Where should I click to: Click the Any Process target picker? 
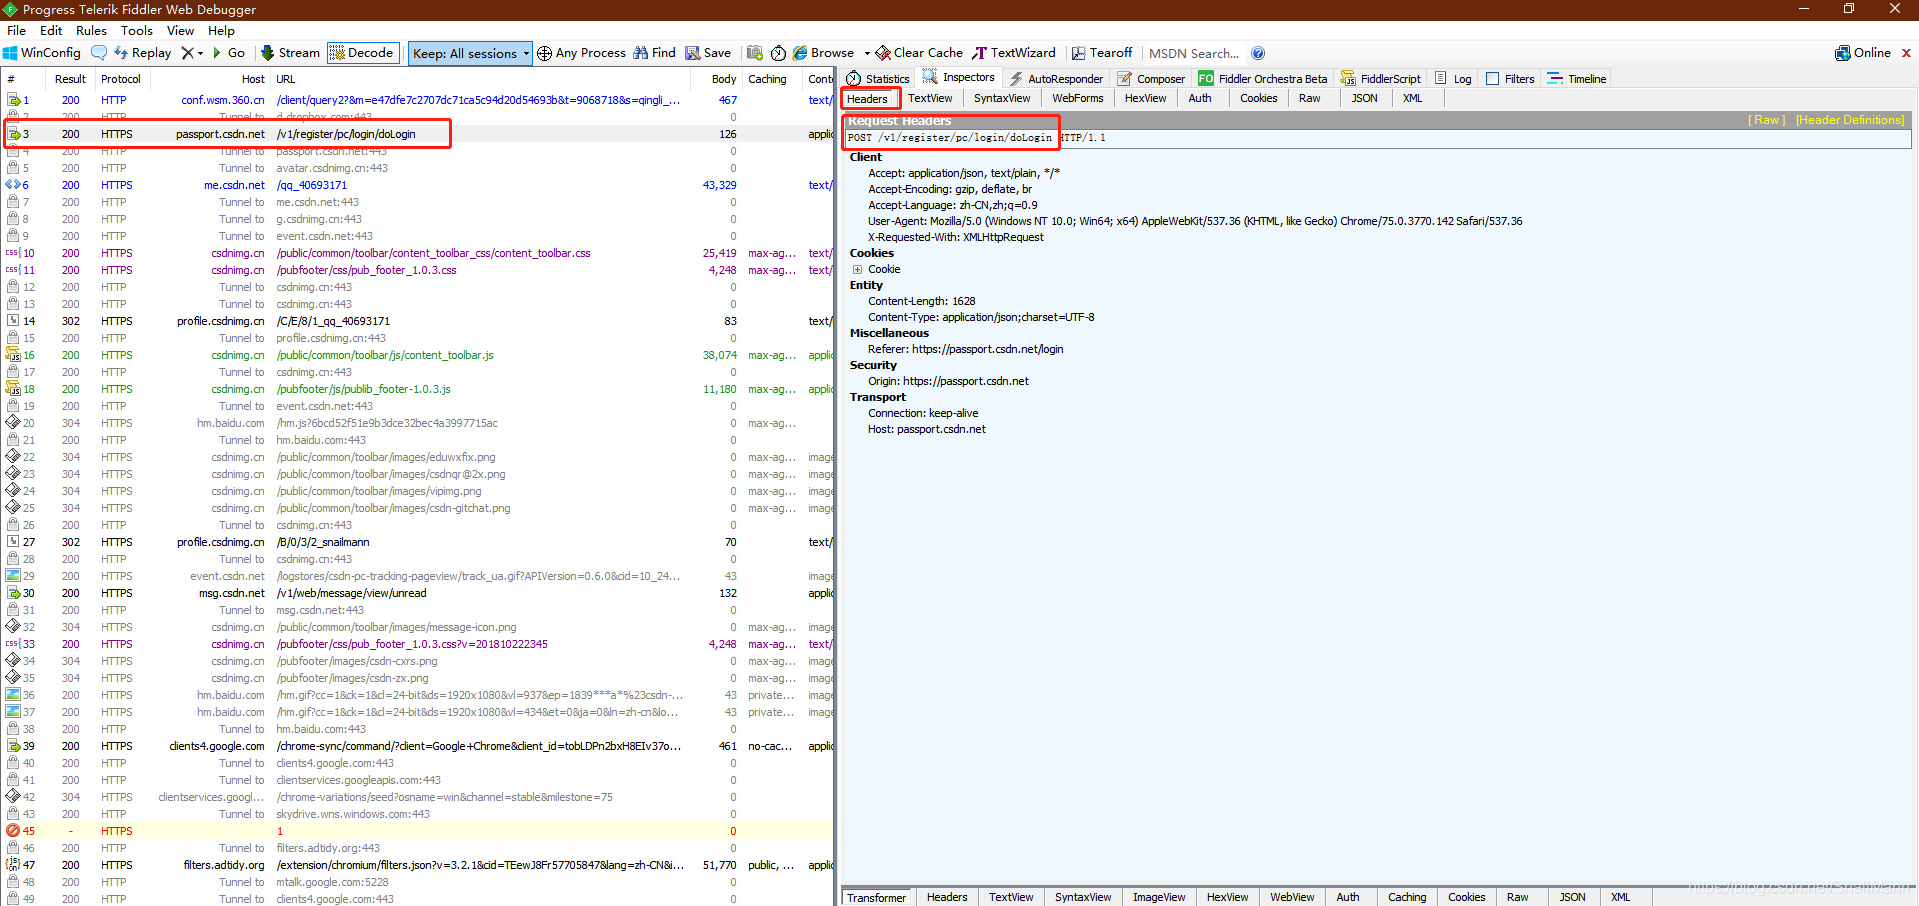tap(581, 53)
